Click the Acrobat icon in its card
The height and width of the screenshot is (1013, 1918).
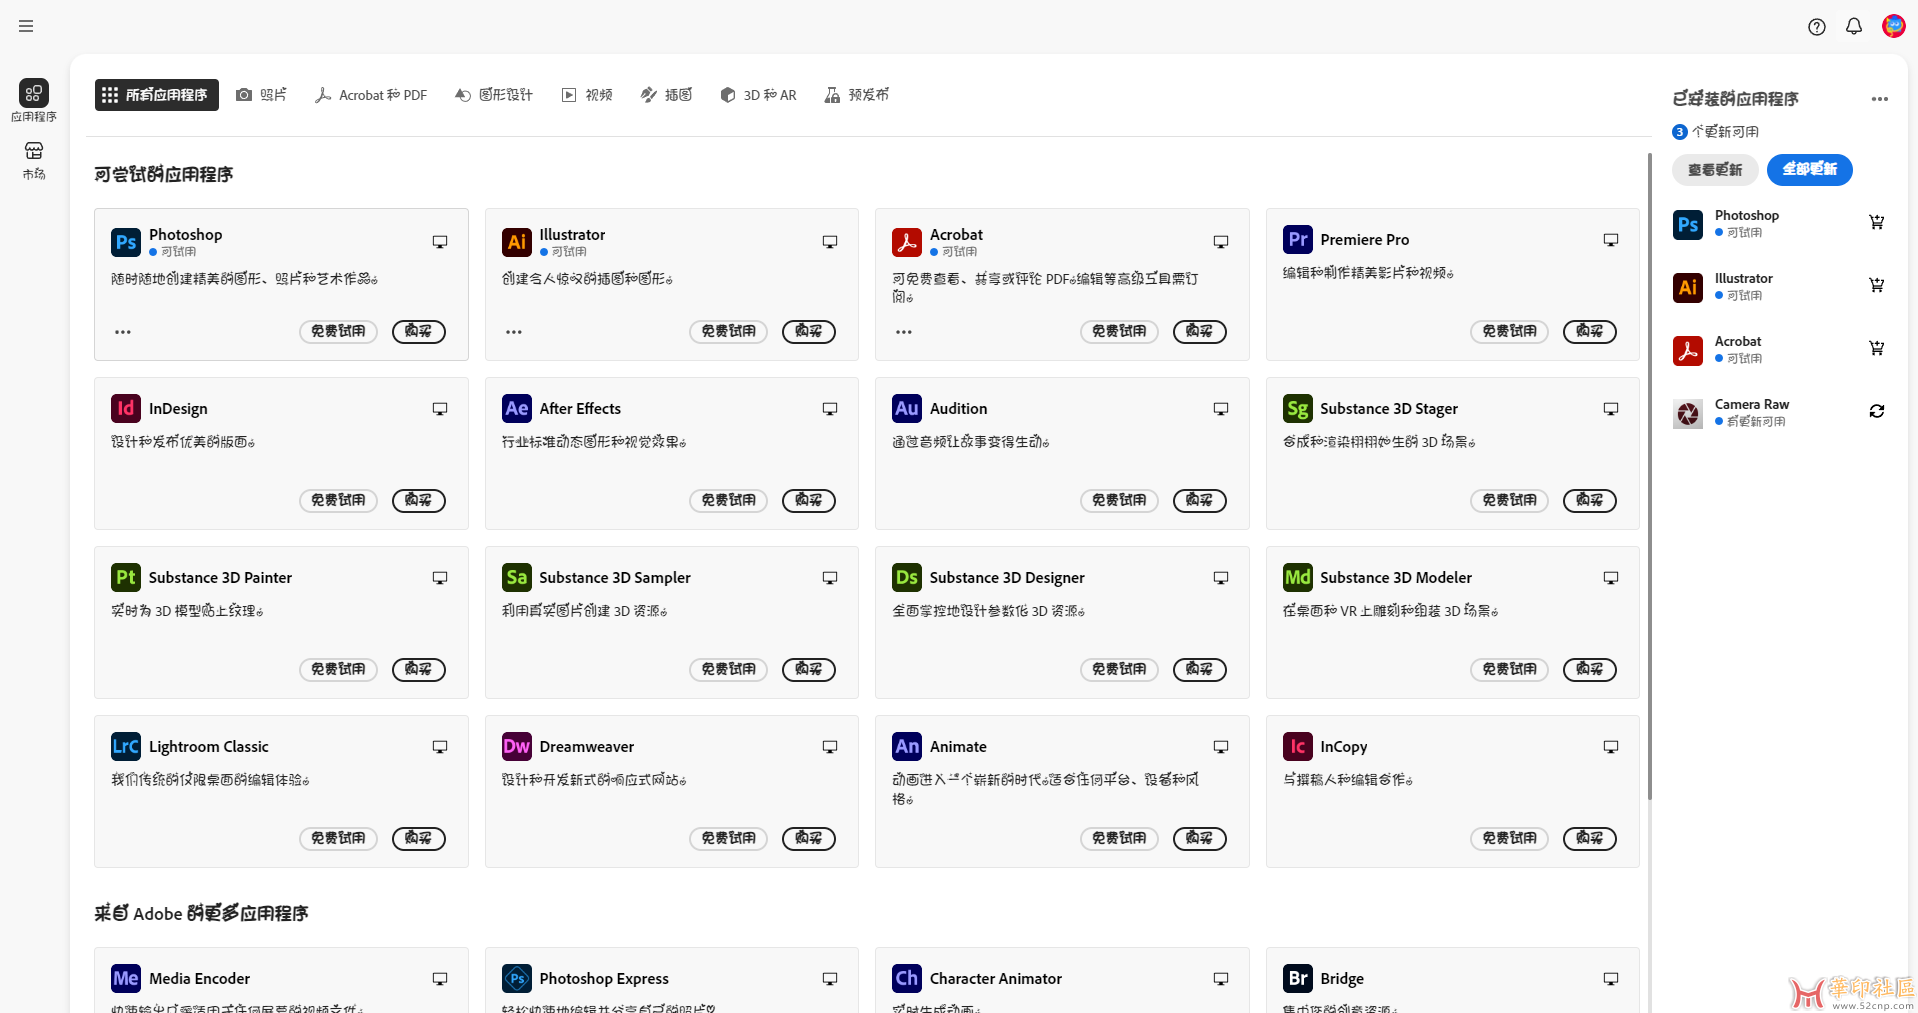907,242
